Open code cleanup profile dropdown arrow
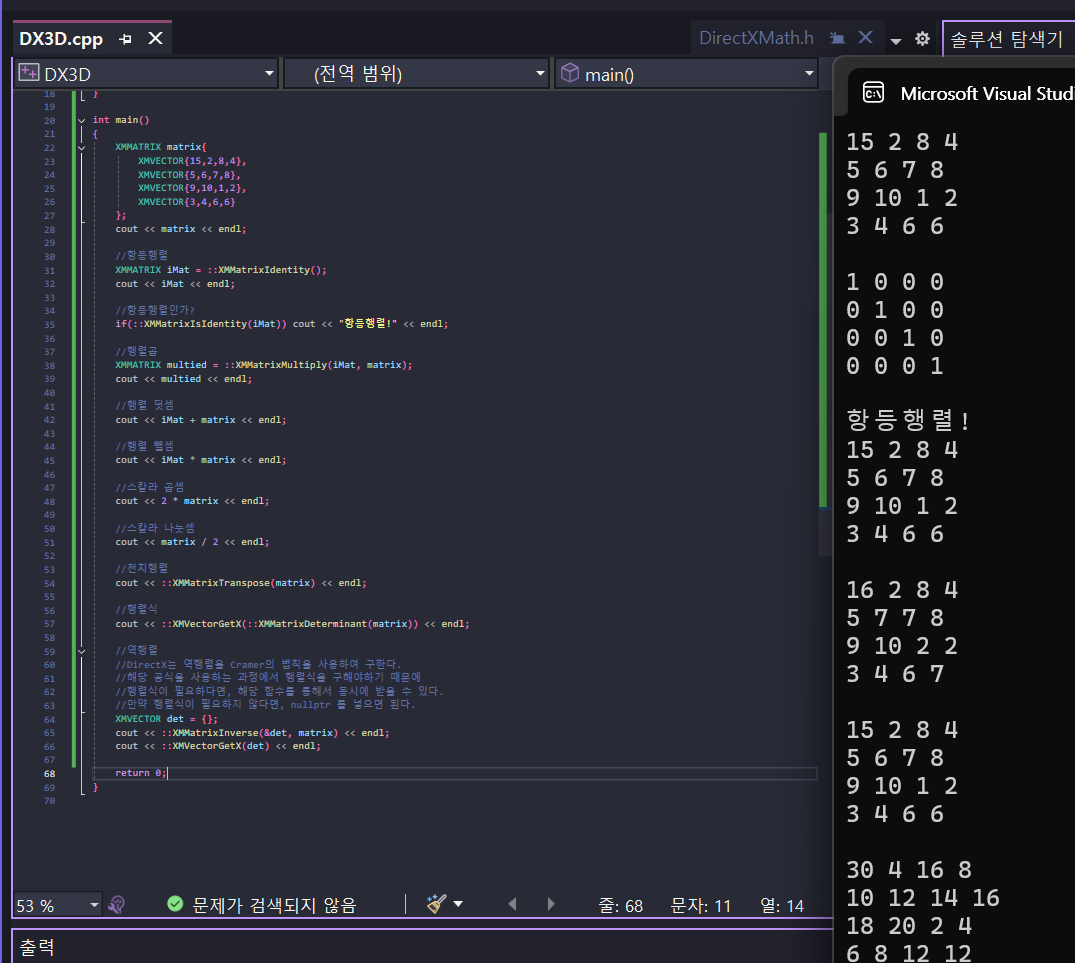Screen dimensions: 1075x963 pos(458,904)
